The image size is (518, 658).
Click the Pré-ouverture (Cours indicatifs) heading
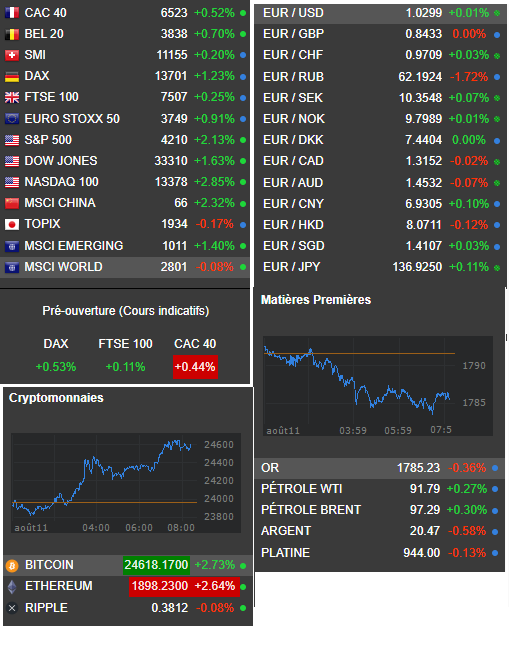pos(126,311)
